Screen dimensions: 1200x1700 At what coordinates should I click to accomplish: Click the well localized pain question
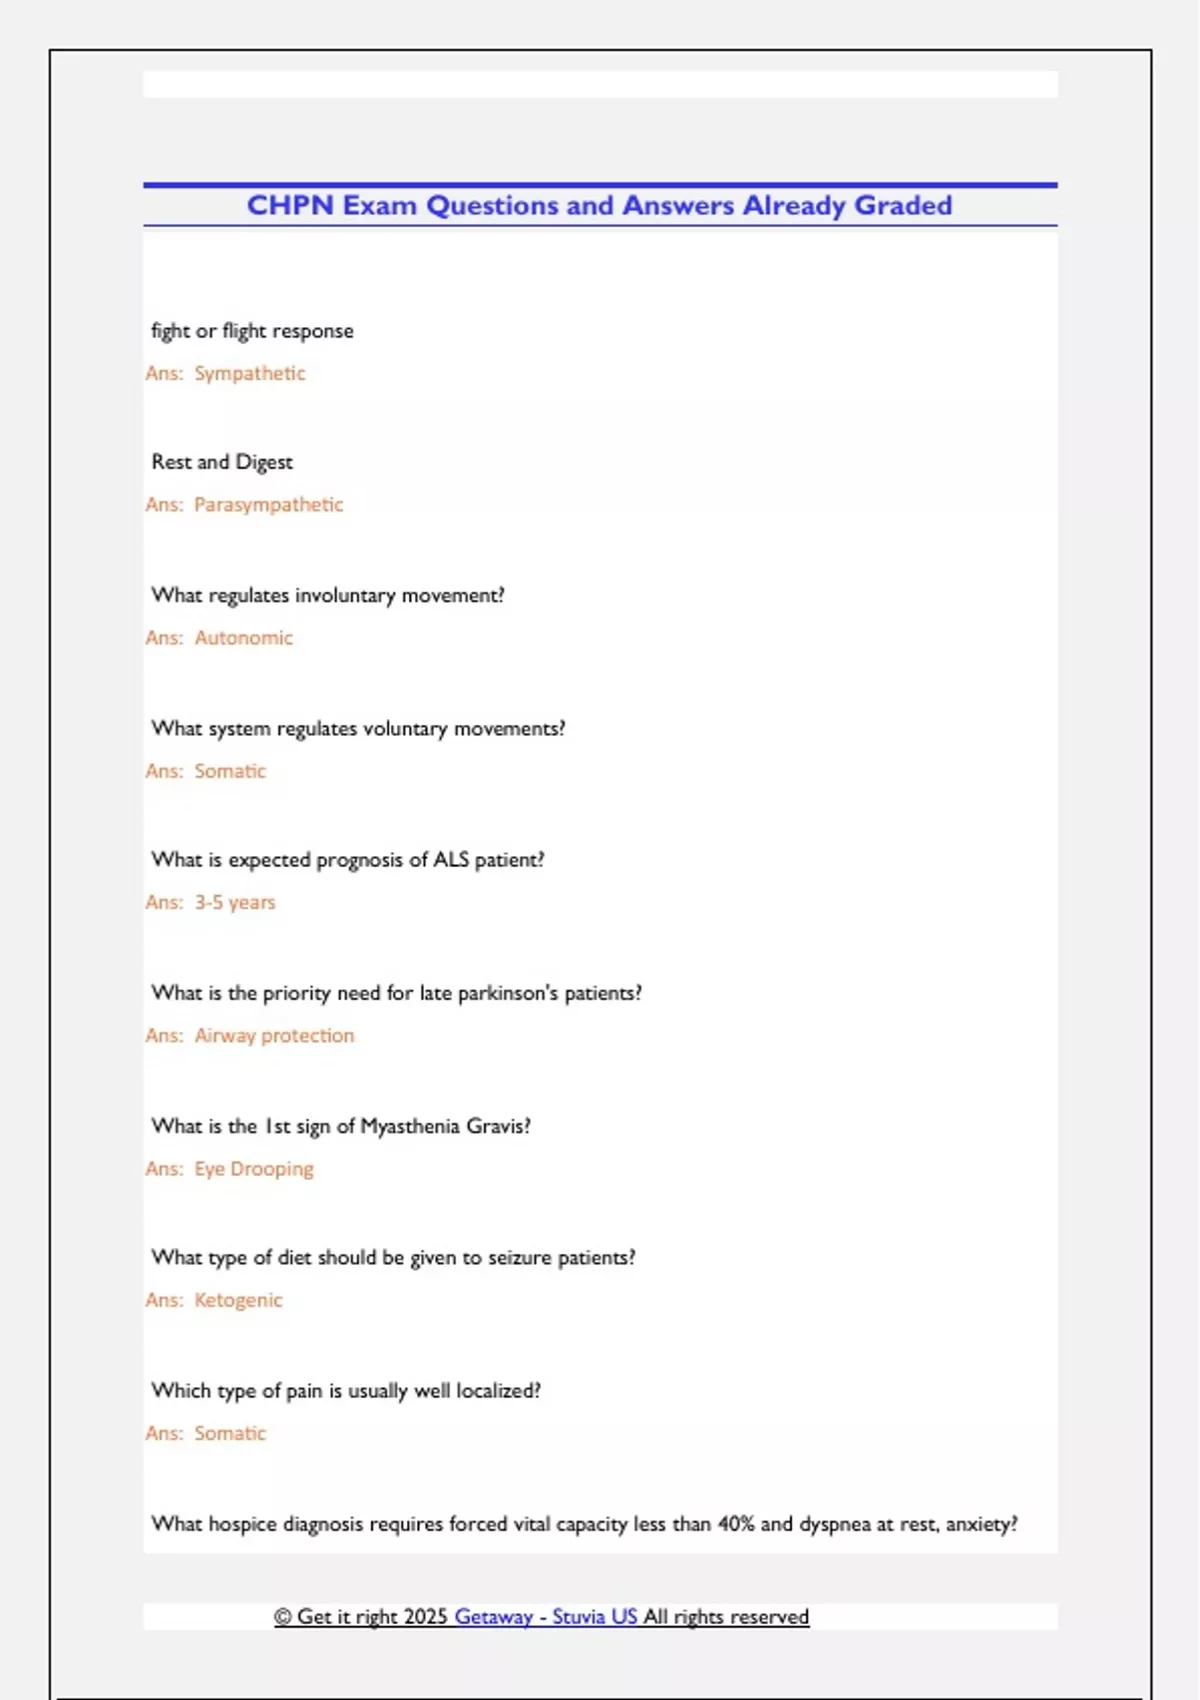346,1391
